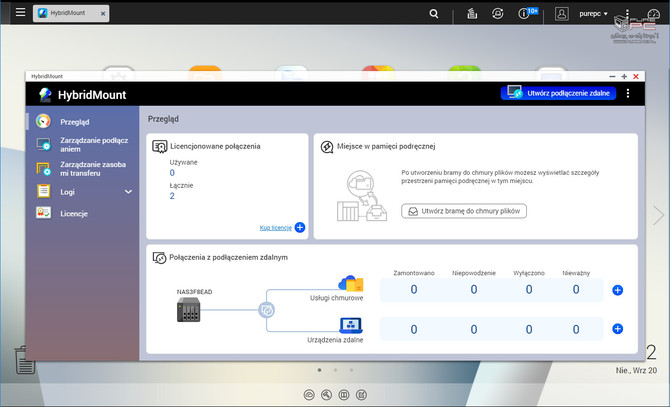670x407 pixels.
Task: Click the NAS3F8EAD device icon
Action: (188, 310)
